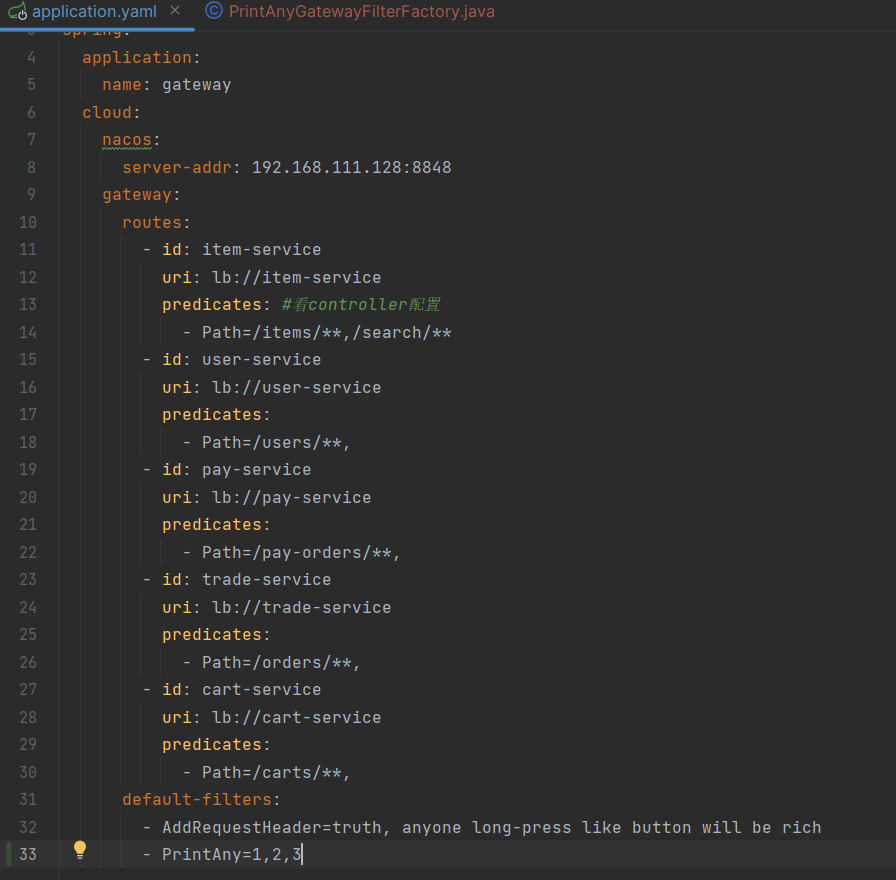Viewport: 896px width, 880px height.
Task: Click the cart-service id value on line 27
Action: pyautogui.click(x=261, y=689)
